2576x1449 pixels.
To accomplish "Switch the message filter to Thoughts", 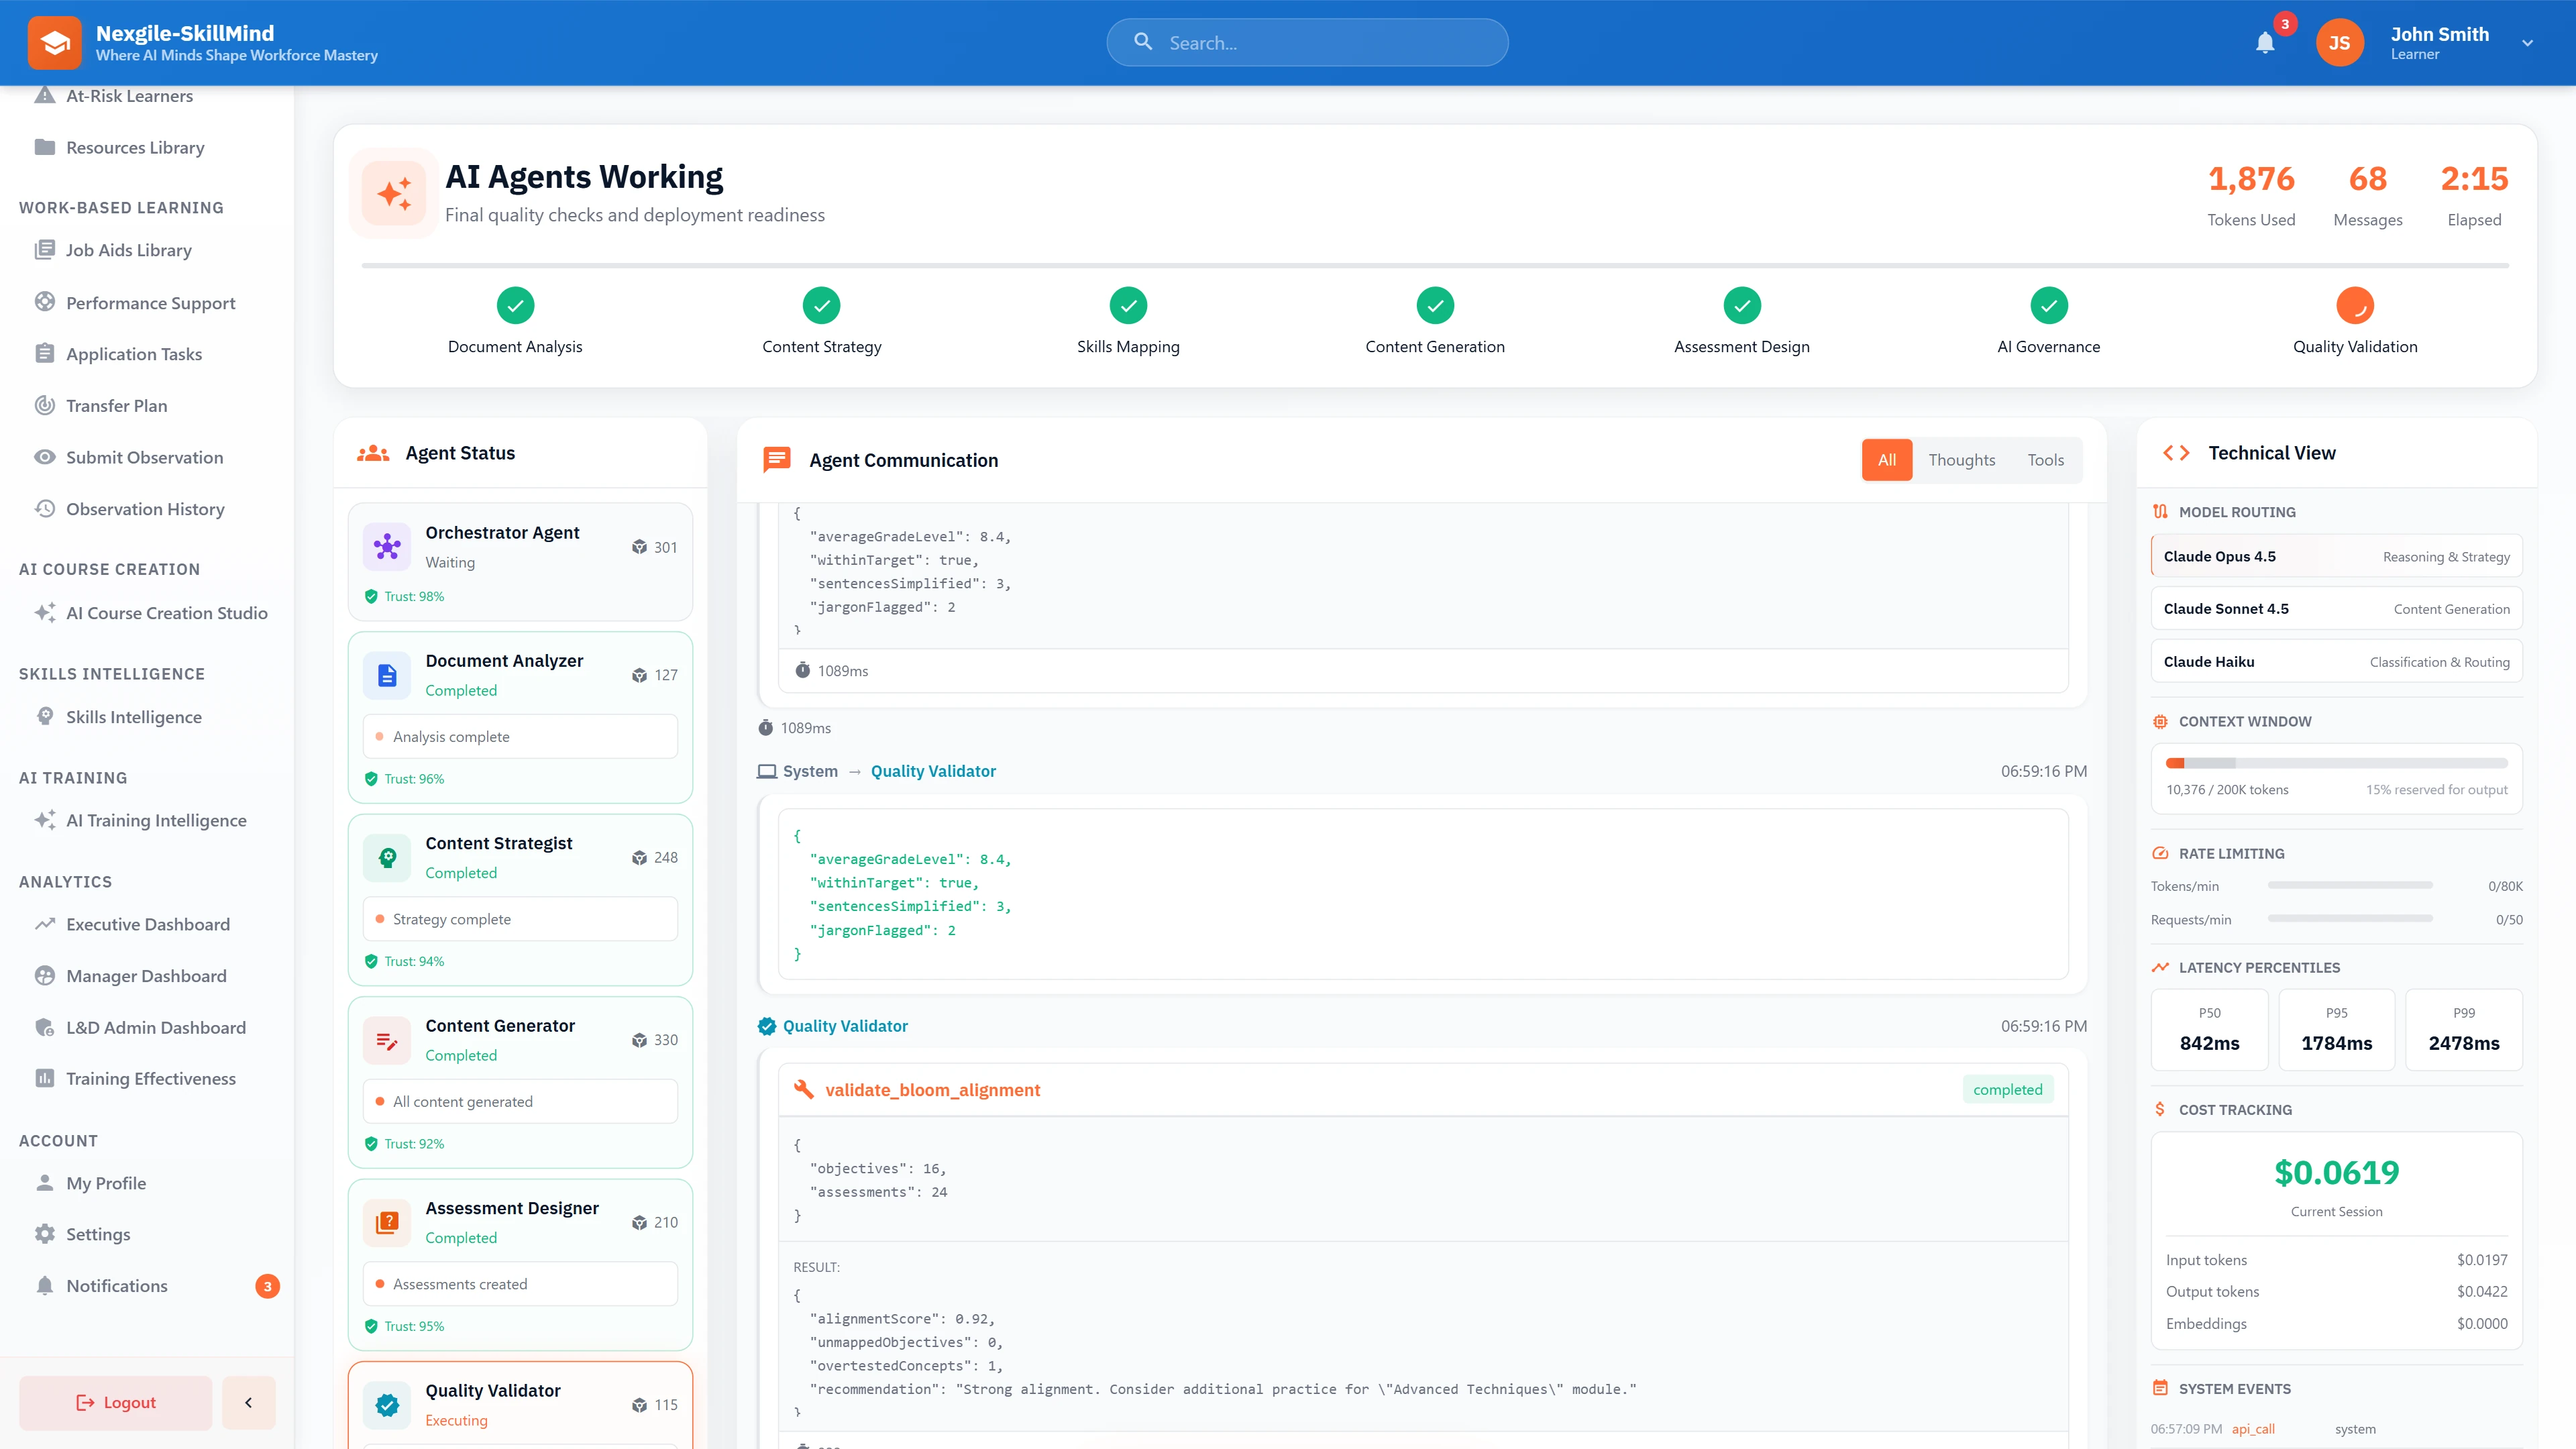I will (1961, 460).
